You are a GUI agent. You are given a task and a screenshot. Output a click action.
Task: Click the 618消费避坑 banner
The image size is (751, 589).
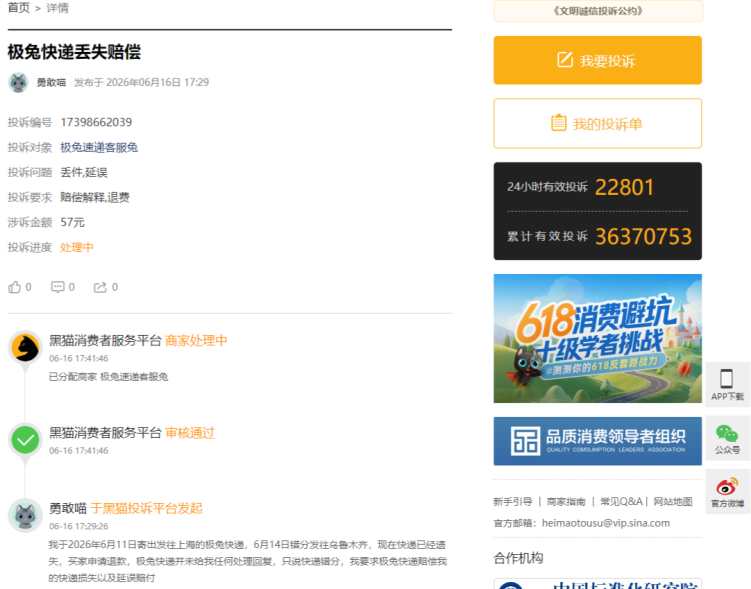[x=598, y=339]
